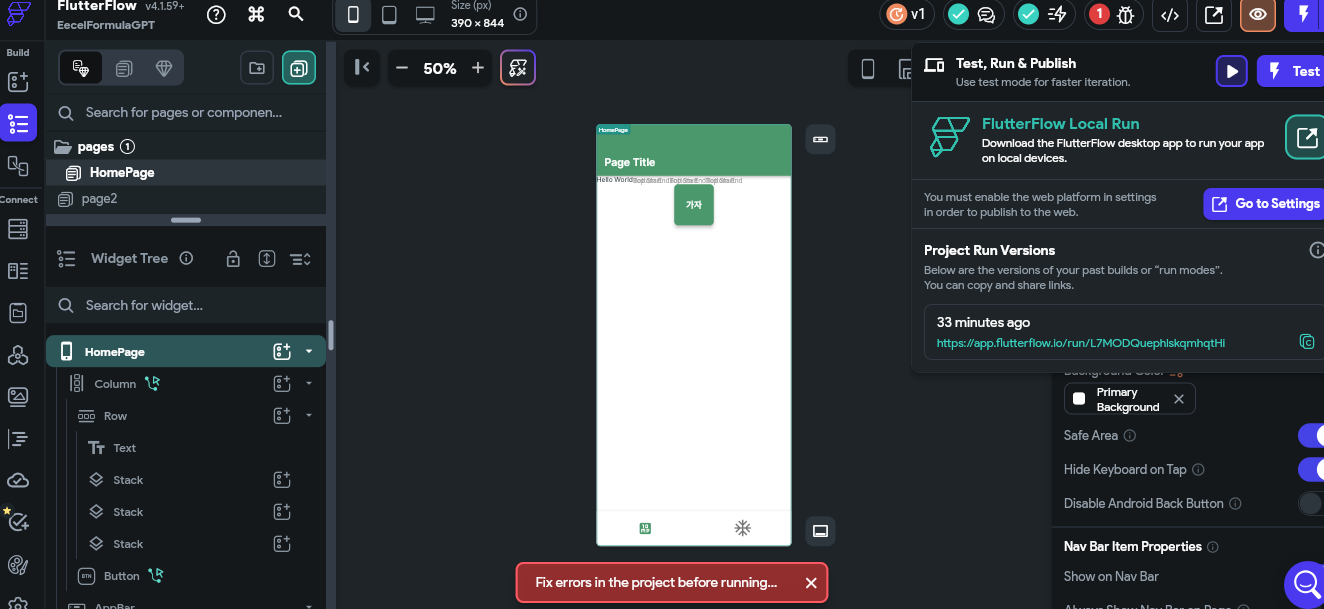This screenshot has width=1324, height=609.
Task: Open the widget tree options menu icon
Action: point(300,259)
